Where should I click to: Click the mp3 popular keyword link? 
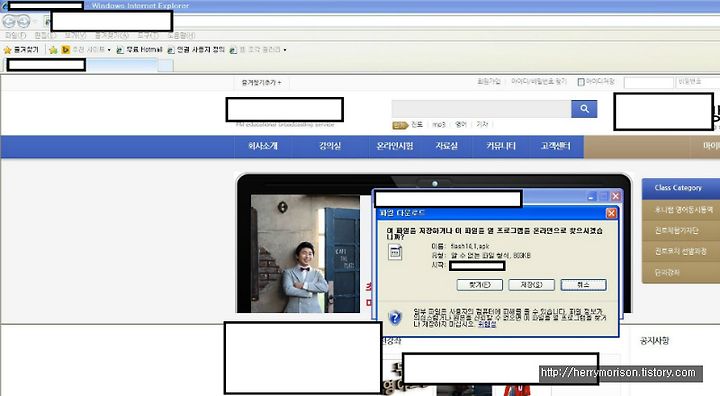click(439, 124)
